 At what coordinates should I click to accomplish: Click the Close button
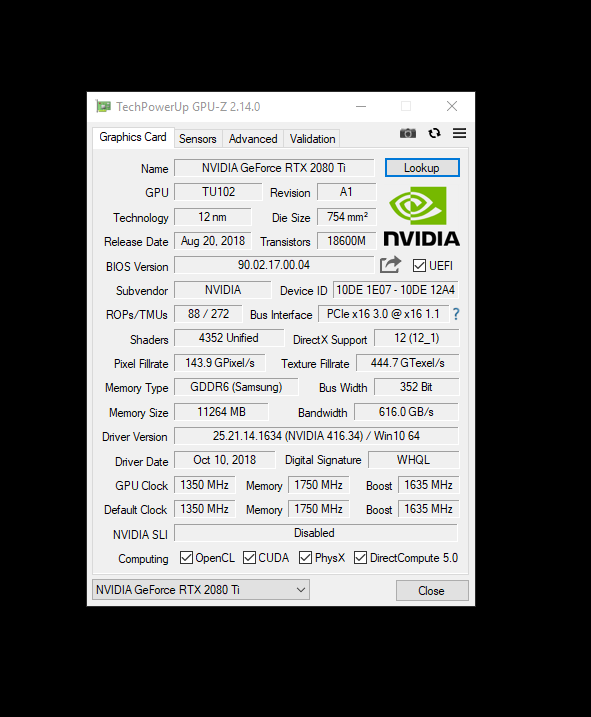[432, 591]
